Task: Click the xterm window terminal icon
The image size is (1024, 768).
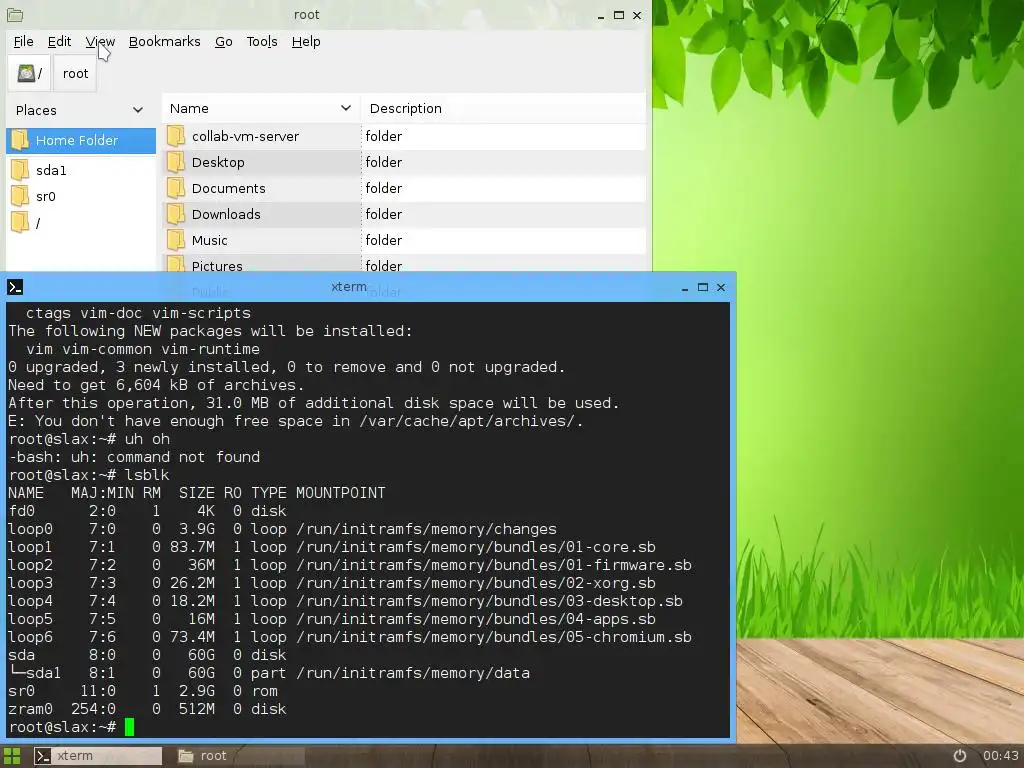Action: [x=15, y=287]
